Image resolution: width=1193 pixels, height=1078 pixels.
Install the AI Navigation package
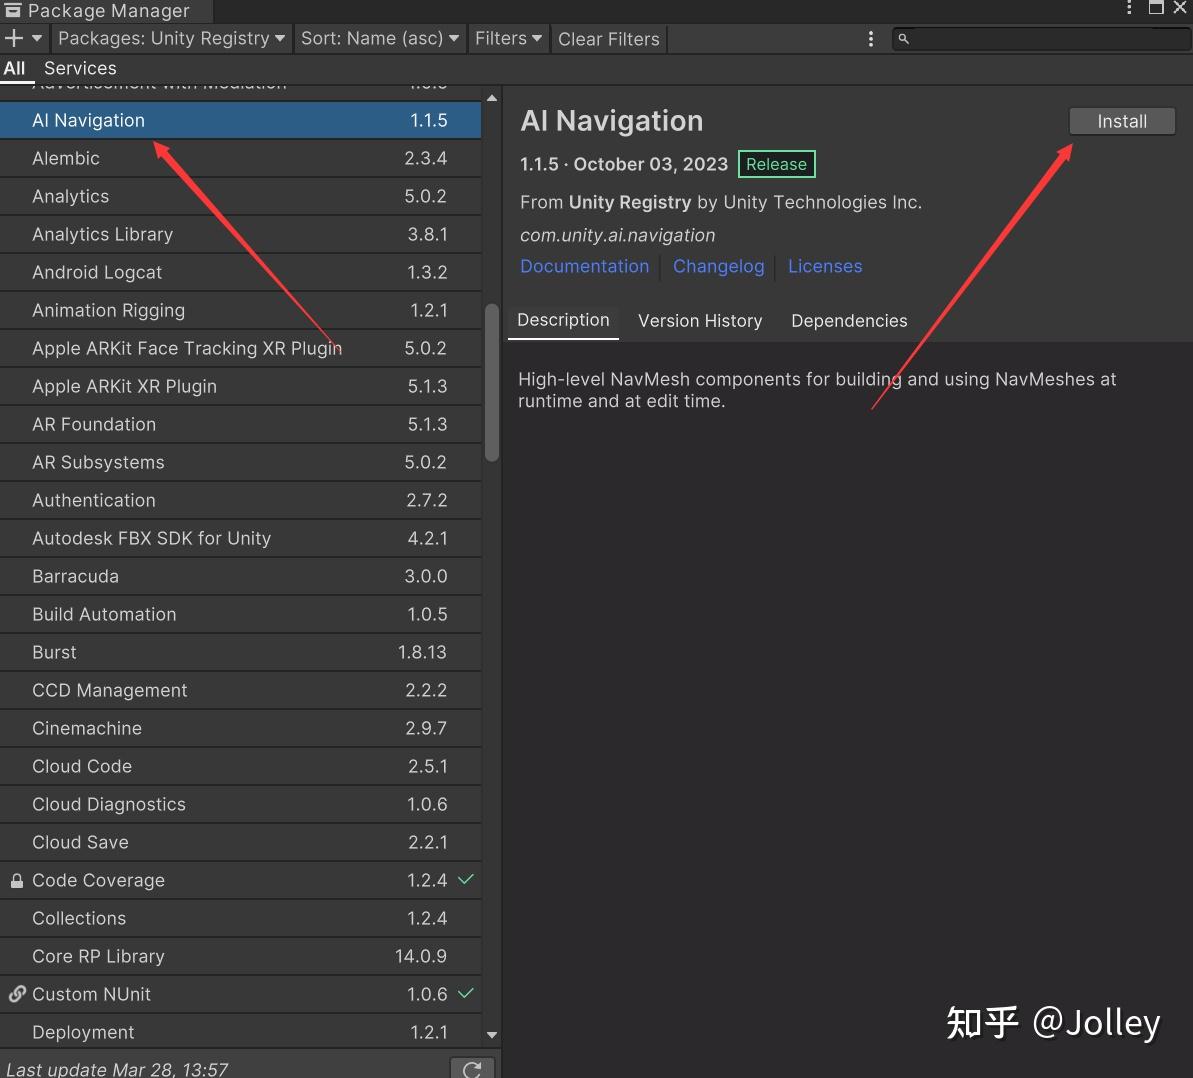coord(1121,121)
